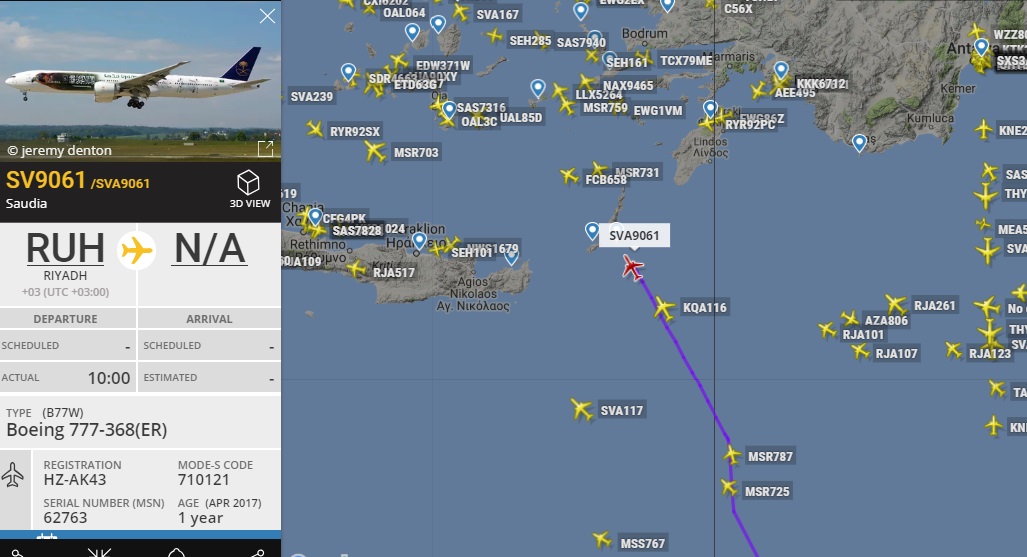The image size is (1027, 557).
Task: Open the airport pin next to the SVA9061 label
Action: point(592,231)
